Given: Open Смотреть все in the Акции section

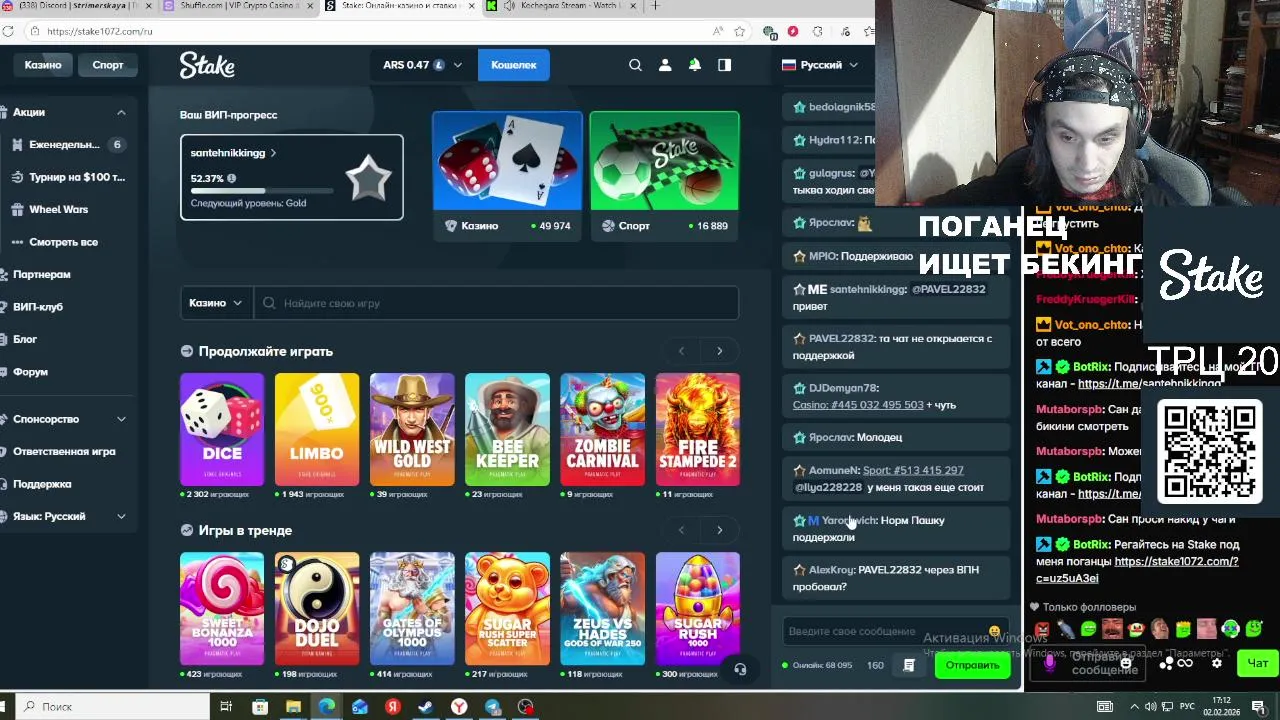Looking at the screenshot, I should [63, 242].
